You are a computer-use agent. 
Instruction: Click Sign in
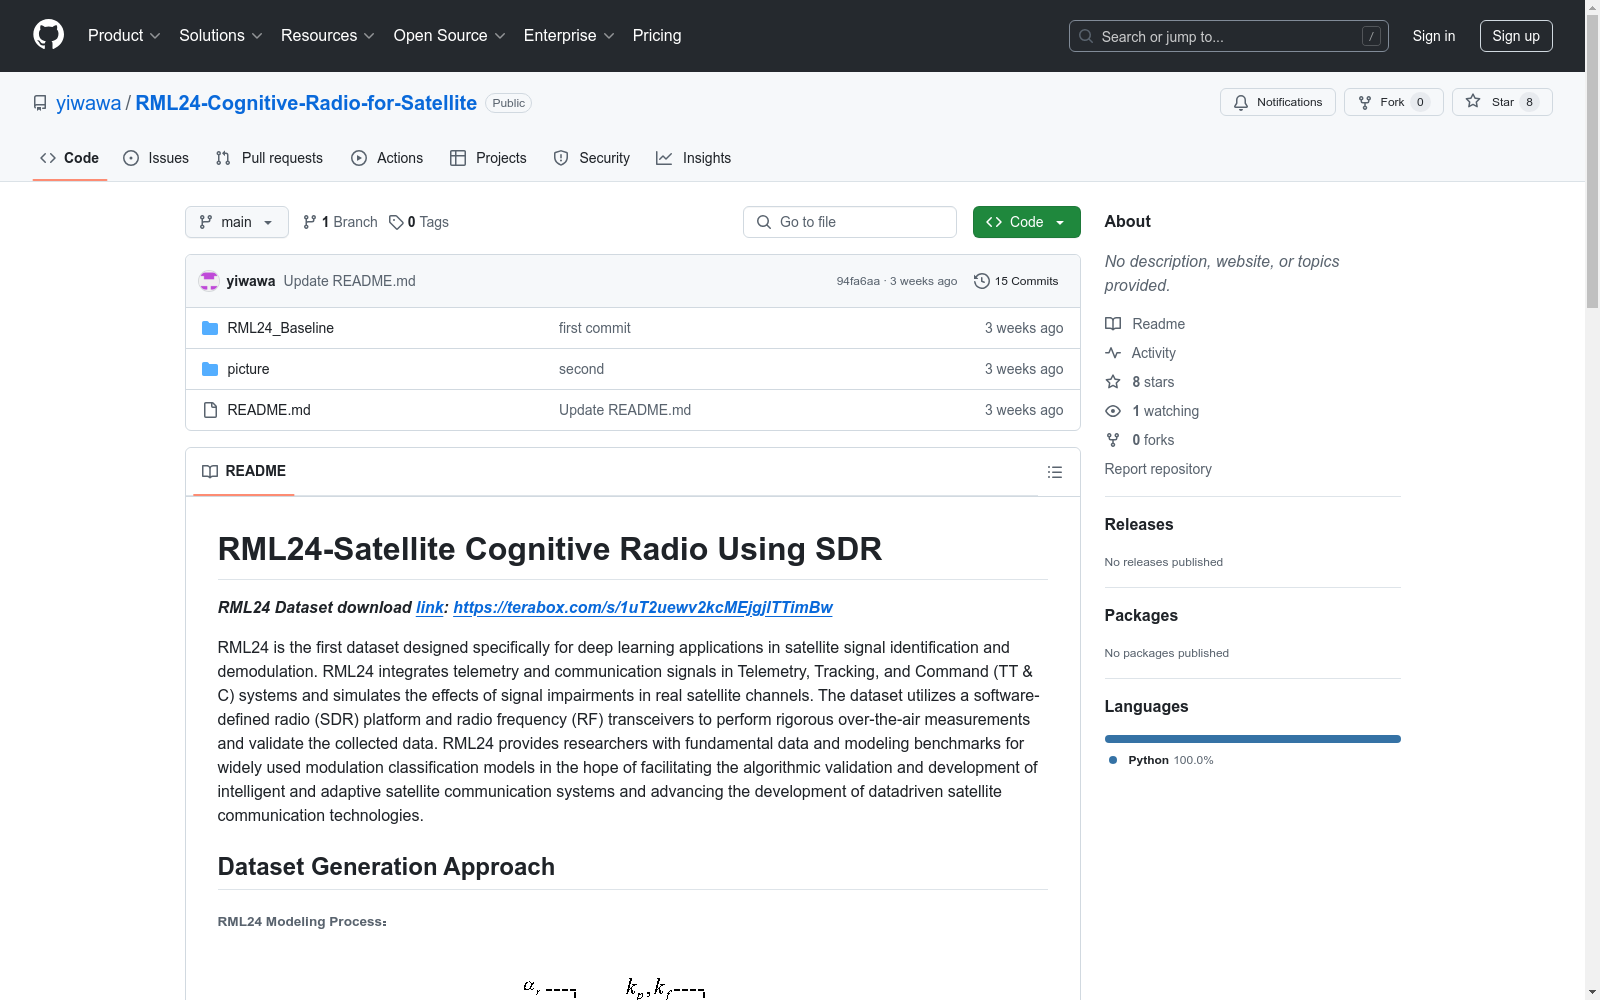point(1434,36)
